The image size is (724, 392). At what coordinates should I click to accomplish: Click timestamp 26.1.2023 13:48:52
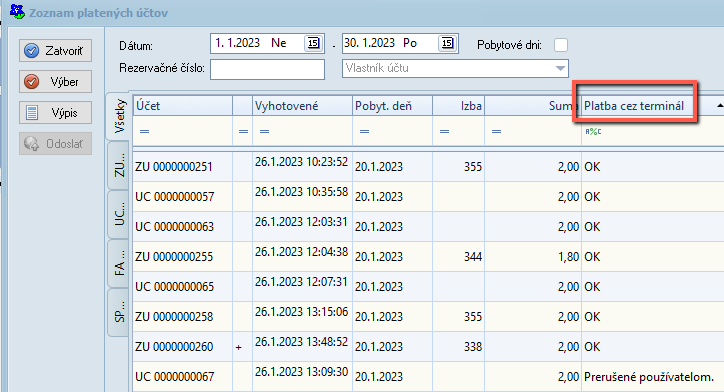(x=301, y=342)
